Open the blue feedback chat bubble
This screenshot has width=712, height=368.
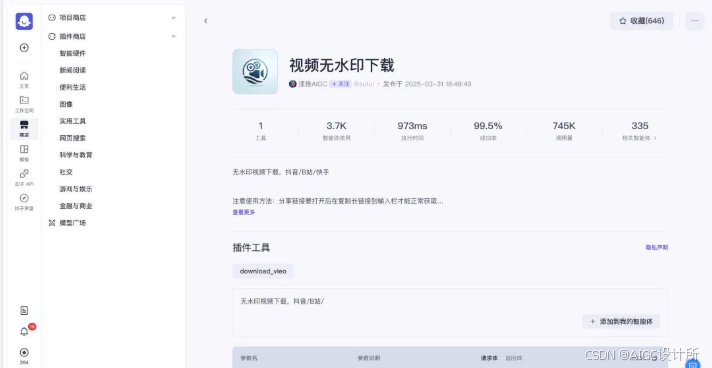click(692, 364)
